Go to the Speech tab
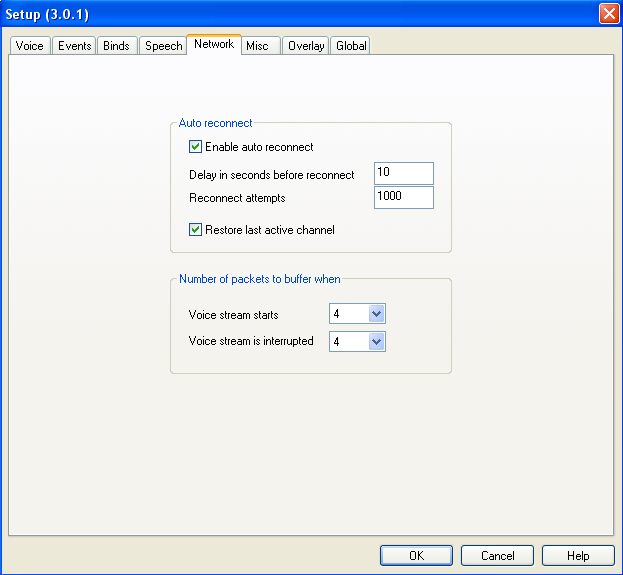This screenshot has height=575, width=623. click(163, 46)
